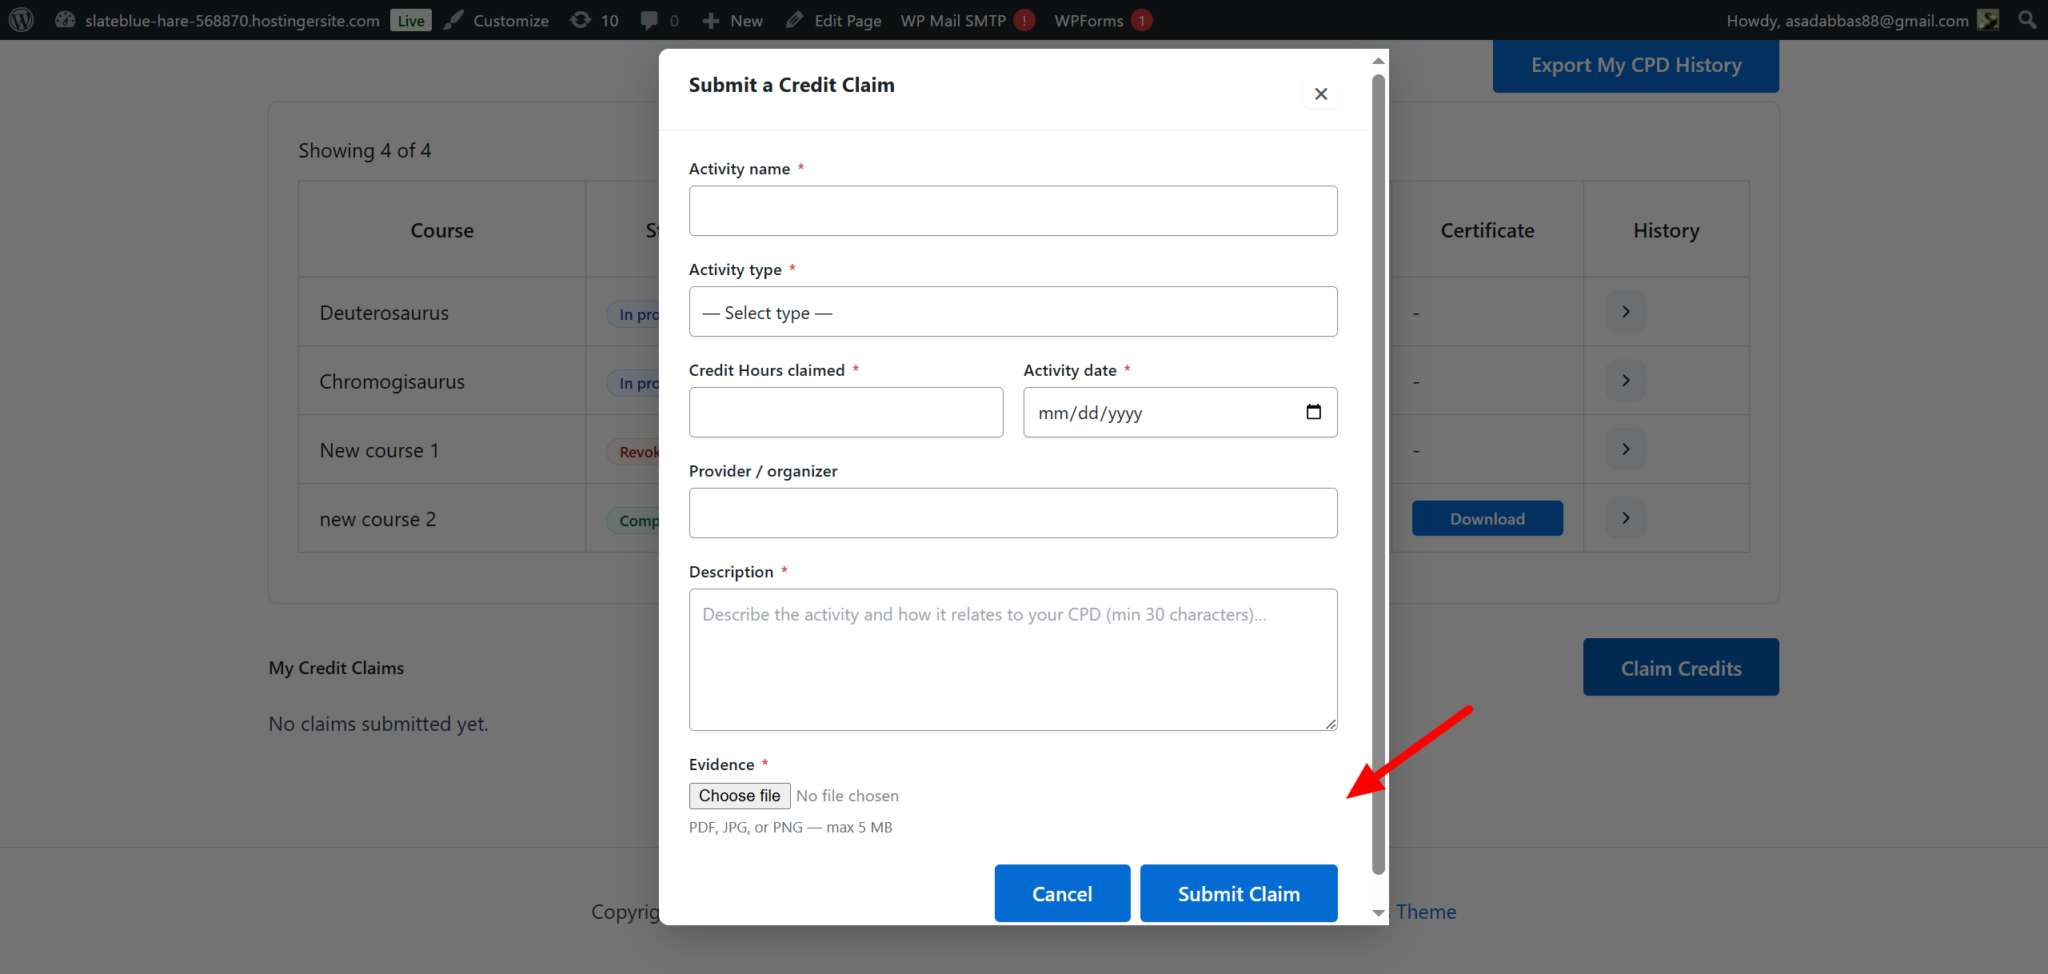Close the Submit a Credit Claim dialog

click(1320, 94)
